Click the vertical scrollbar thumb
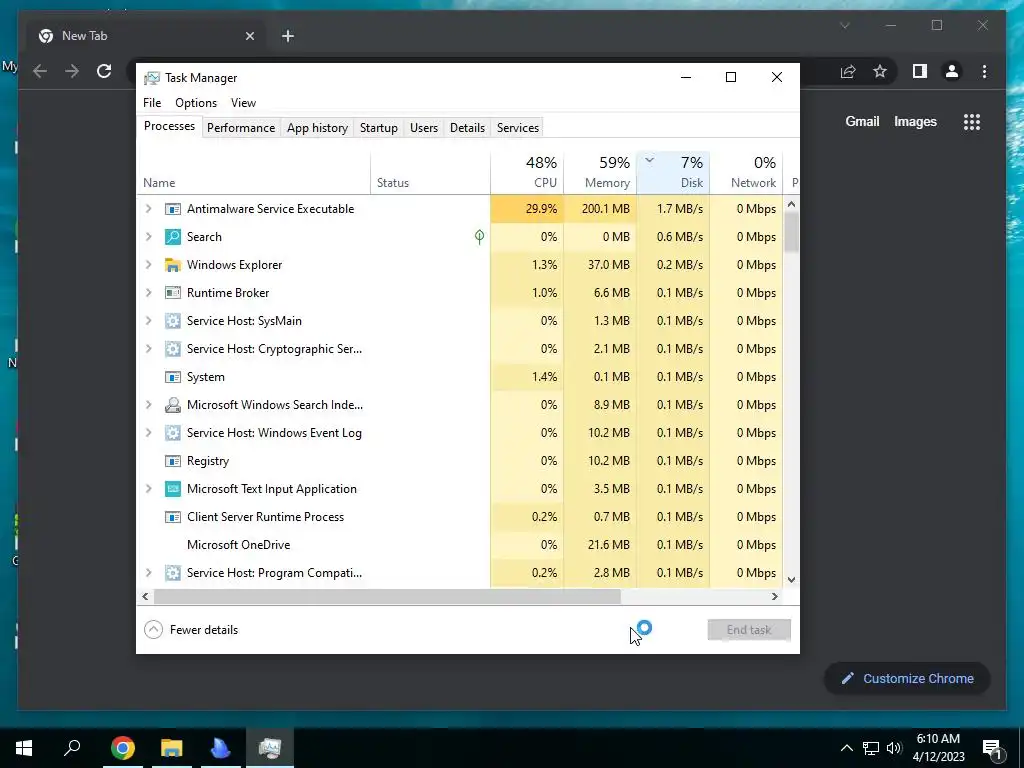The width and height of the screenshot is (1024, 768). click(792, 232)
